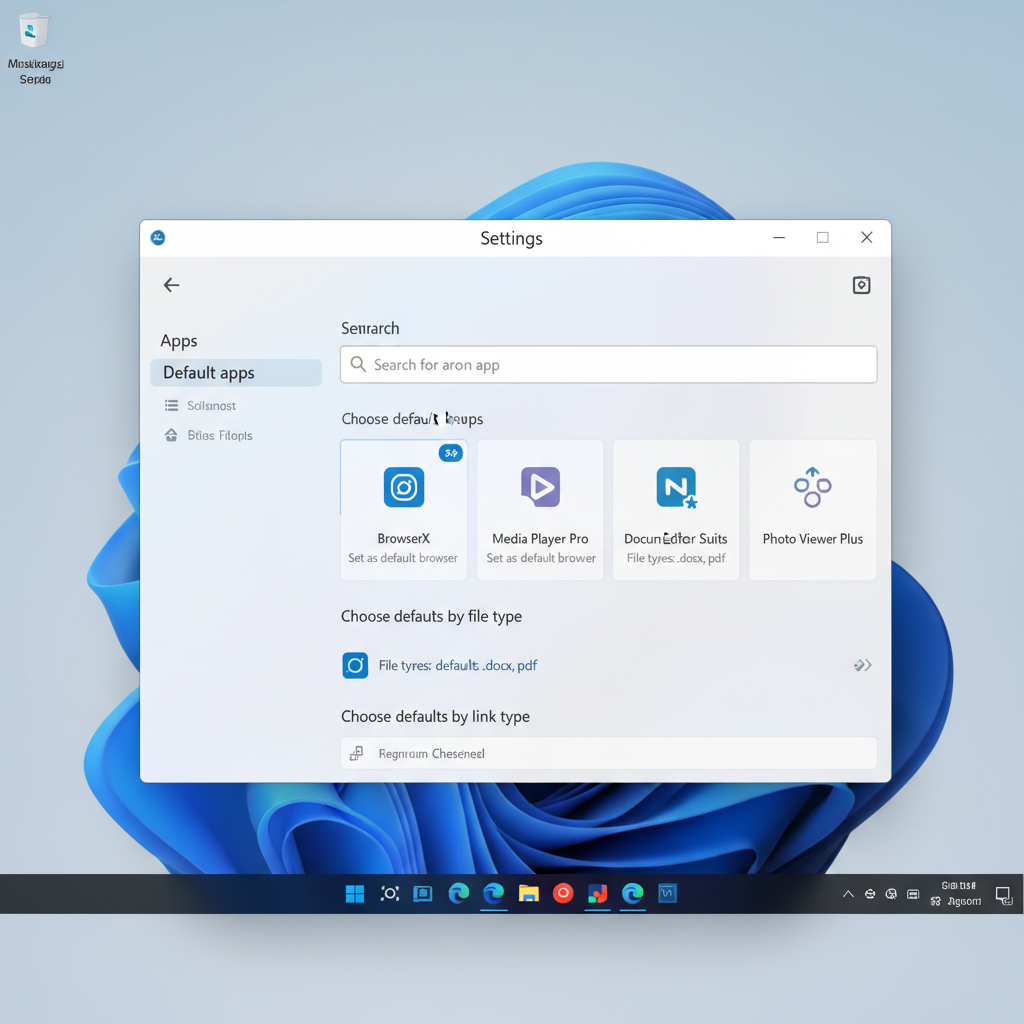The image size is (1024, 1024).
Task: Open the Media Player Pro card
Action: pos(540,510)
